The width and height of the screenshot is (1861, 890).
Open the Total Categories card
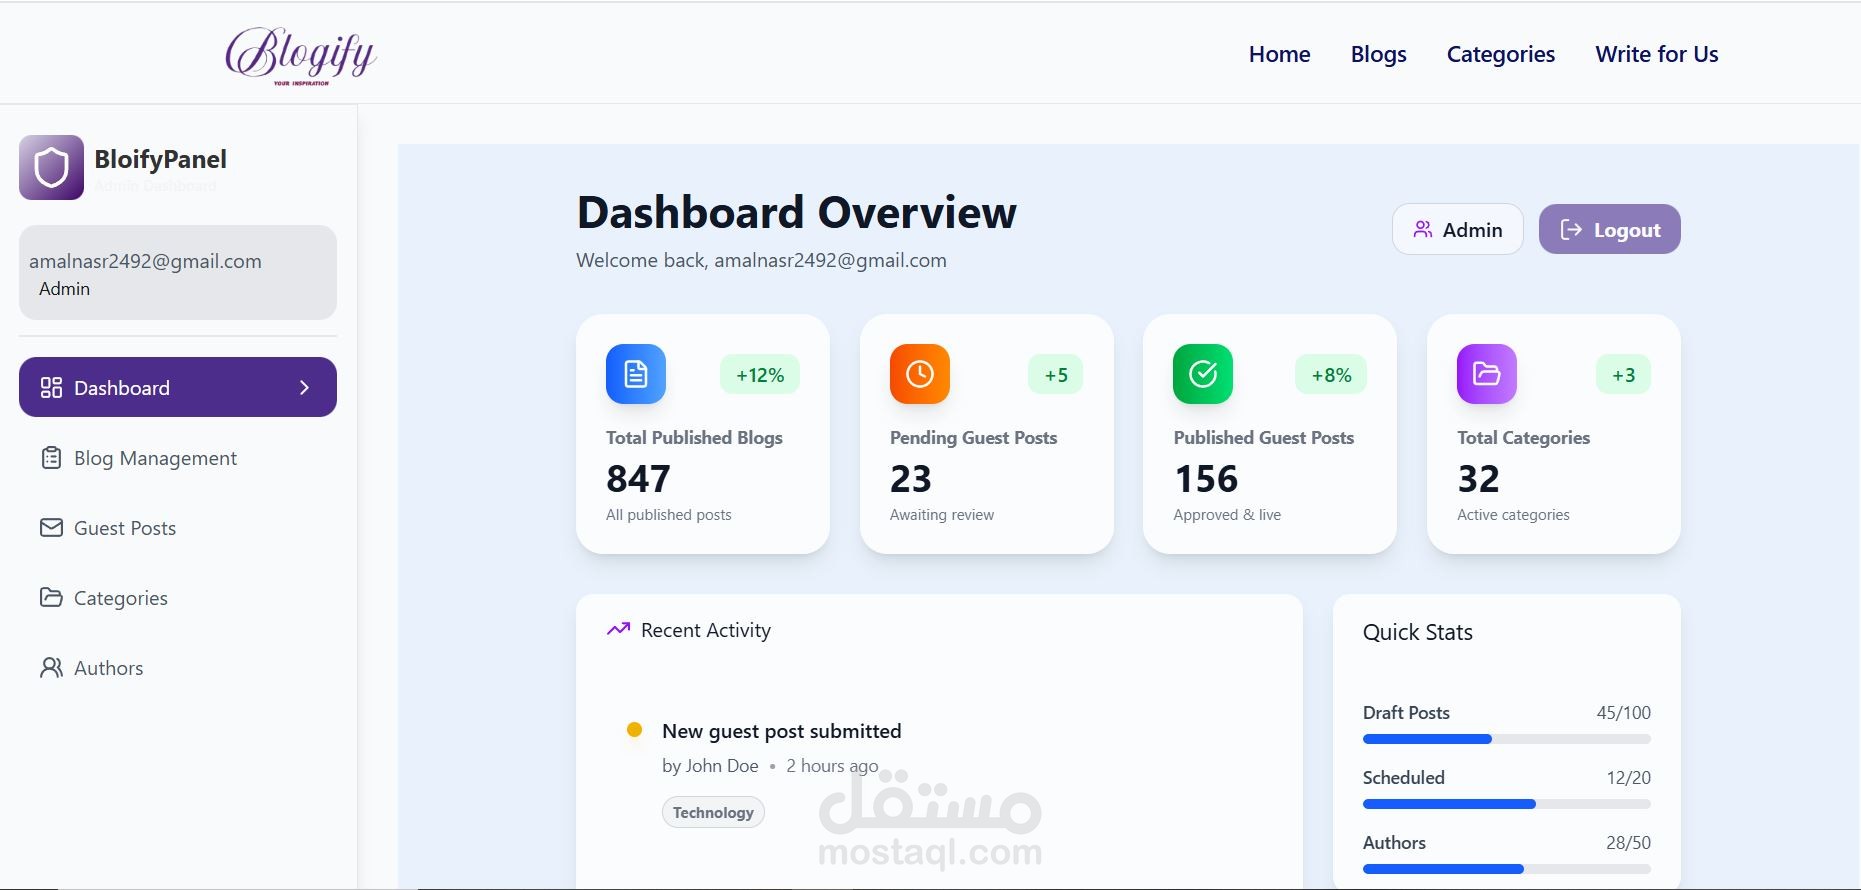[1554, 434]
